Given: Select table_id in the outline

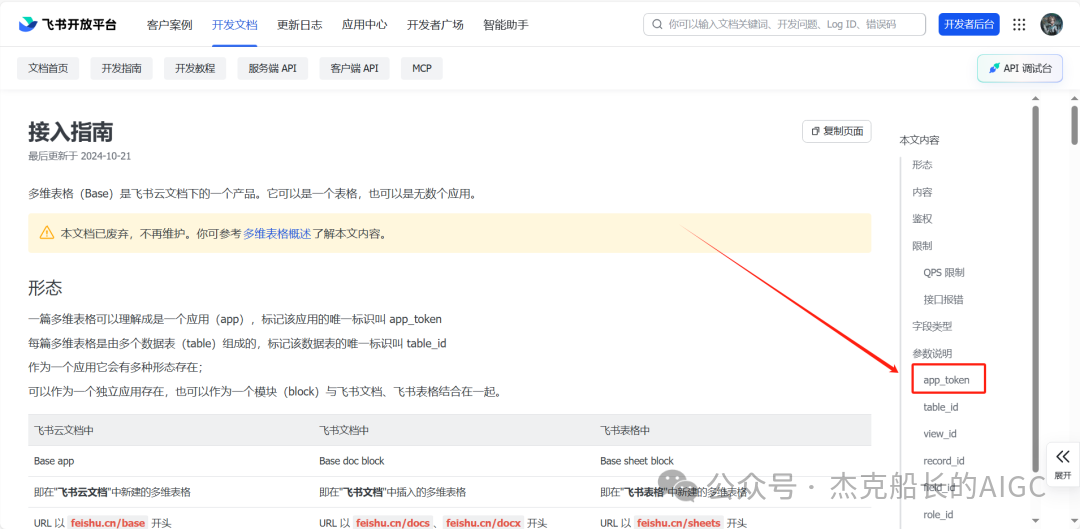Looking at the screenshot, I should [x=941, y=407].
